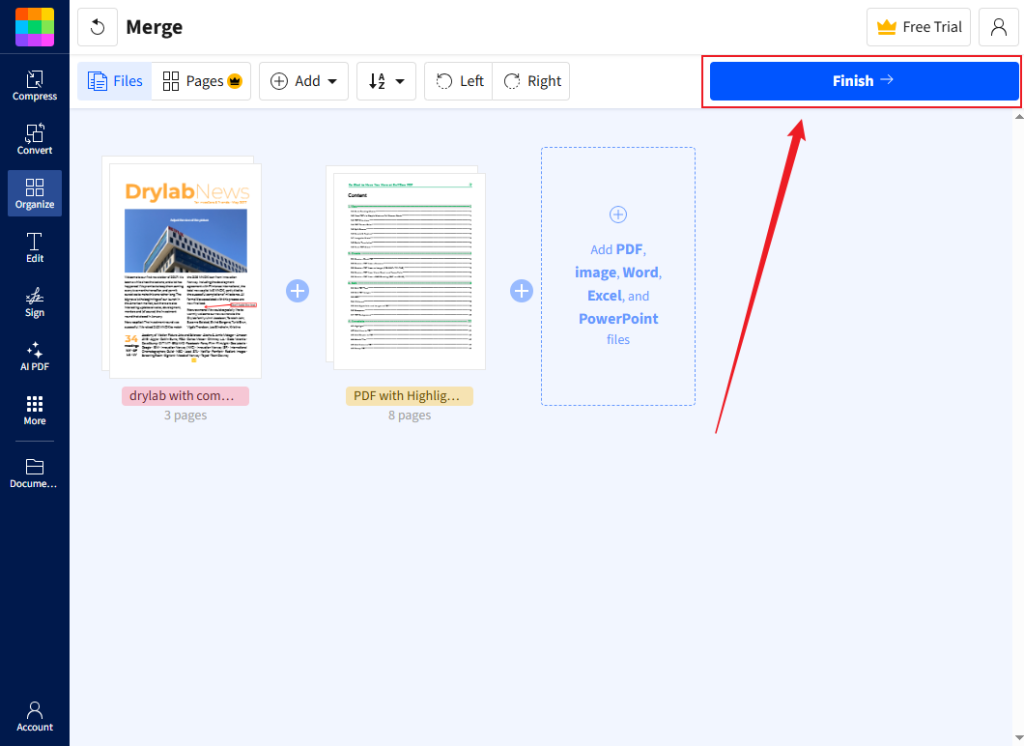1024x746 pixels.
Task: Open the Convert tool in the sidebar
Action: (x=34, y=140)
